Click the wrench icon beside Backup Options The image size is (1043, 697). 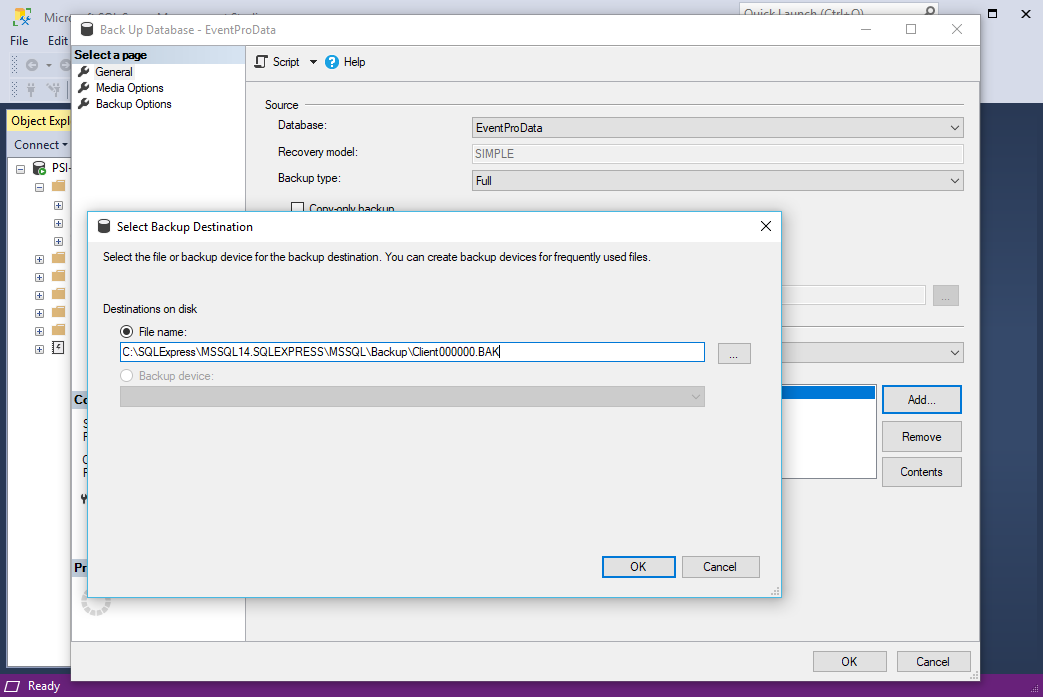click(84, 104)
